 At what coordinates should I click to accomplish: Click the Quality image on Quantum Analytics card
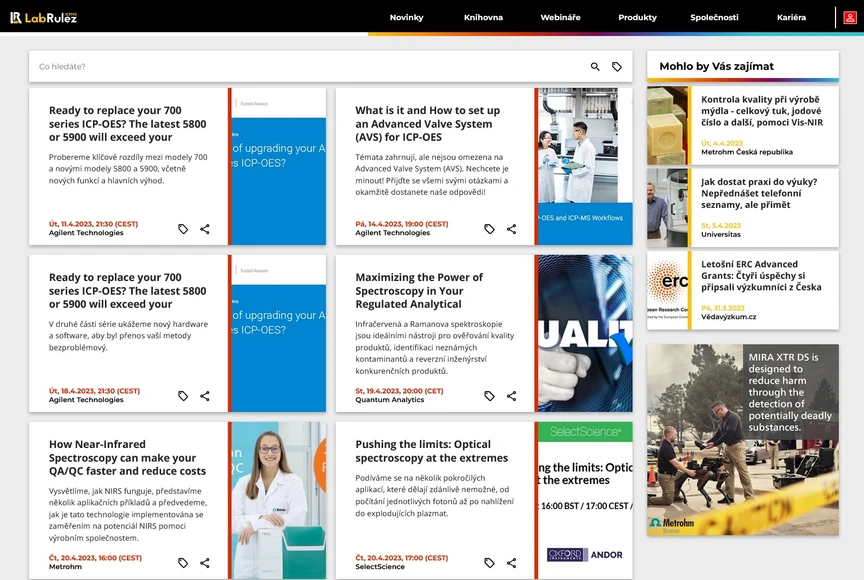[x=585, y=333]
